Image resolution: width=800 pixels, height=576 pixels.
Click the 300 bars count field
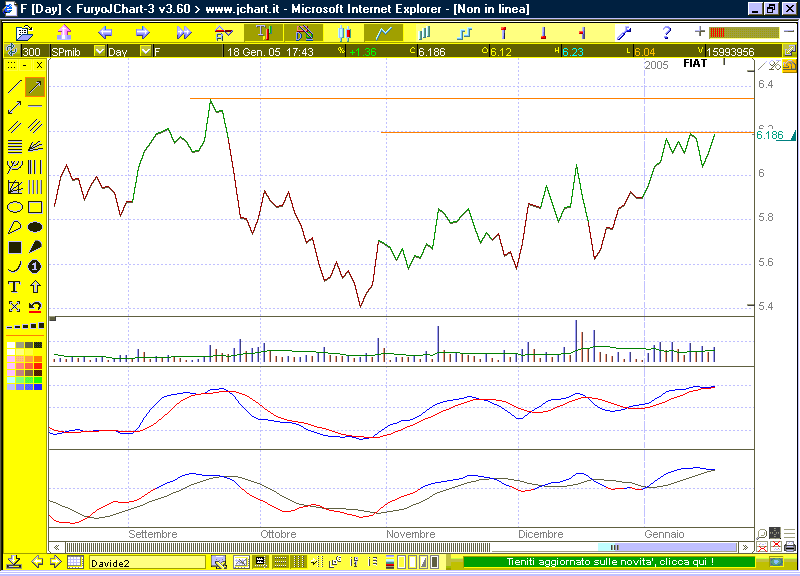[x=32, y=51]
